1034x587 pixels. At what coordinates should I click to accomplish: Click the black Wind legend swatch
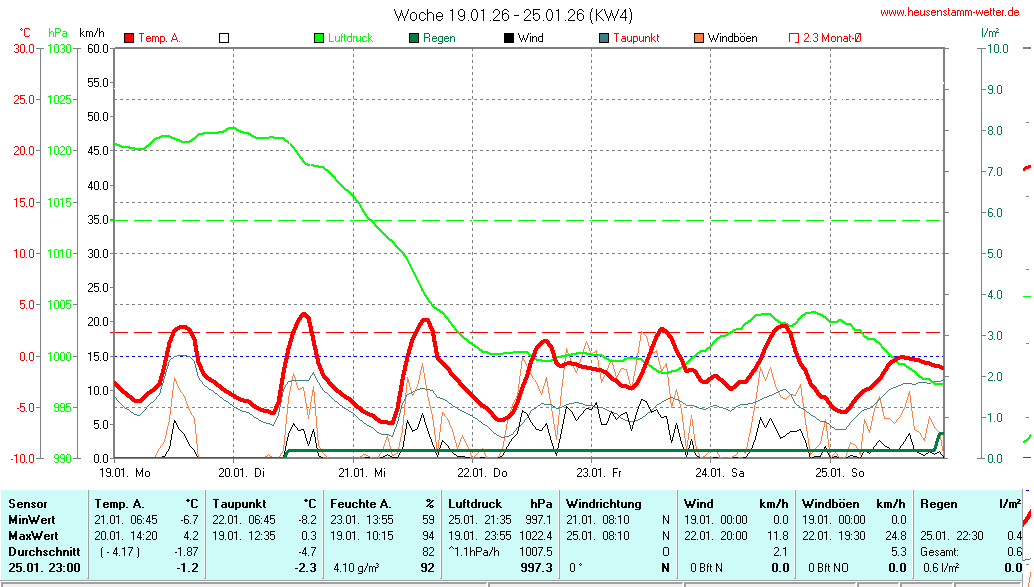509,38
